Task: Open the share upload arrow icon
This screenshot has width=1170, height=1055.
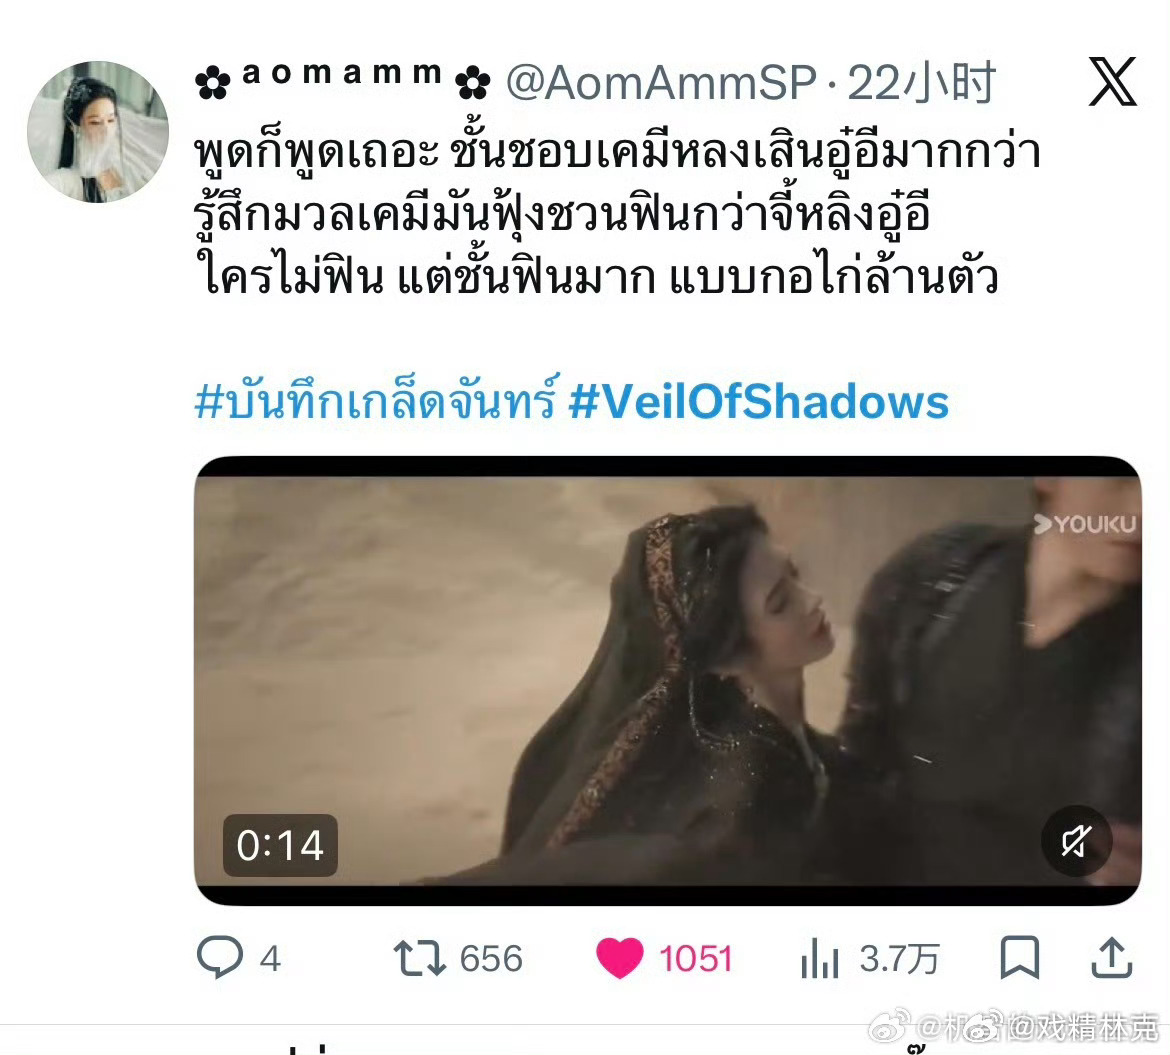Action: (x=1112, y=957)
